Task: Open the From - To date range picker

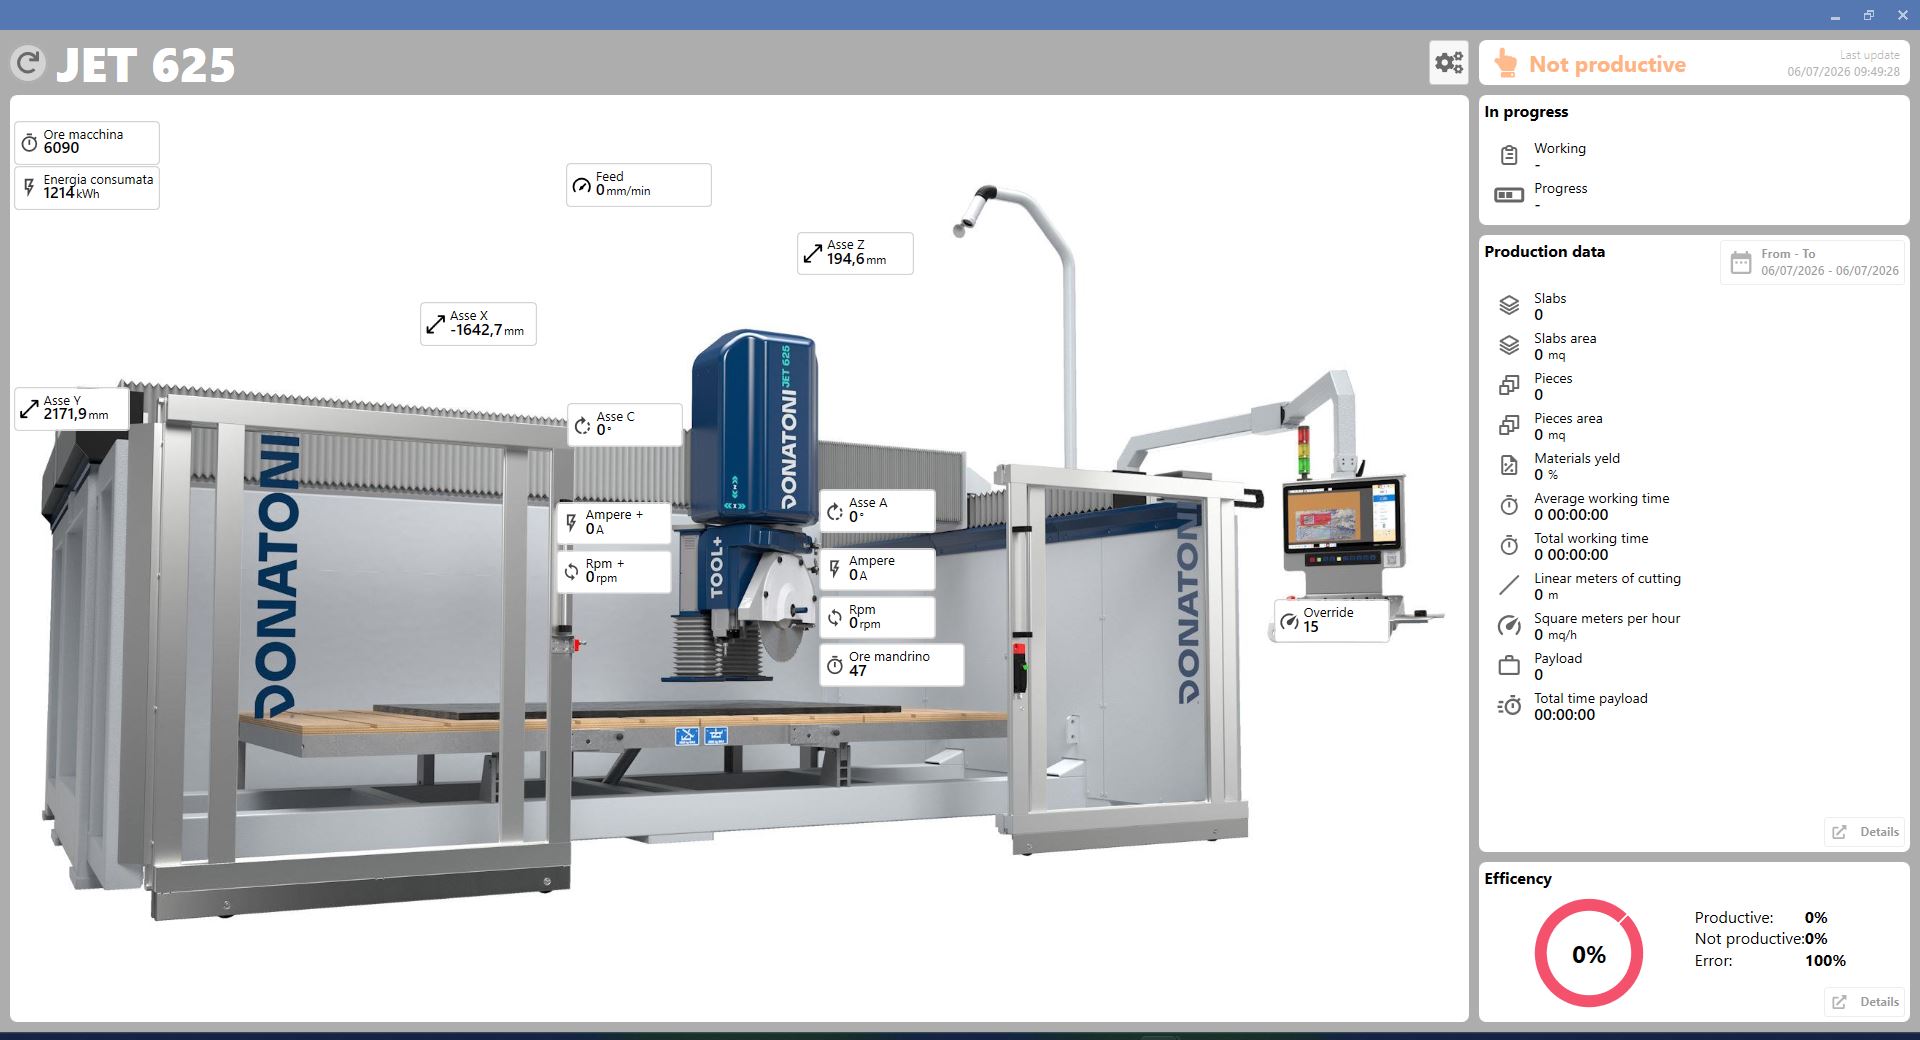Action: pyautogui.click(x=1812, y=262)
